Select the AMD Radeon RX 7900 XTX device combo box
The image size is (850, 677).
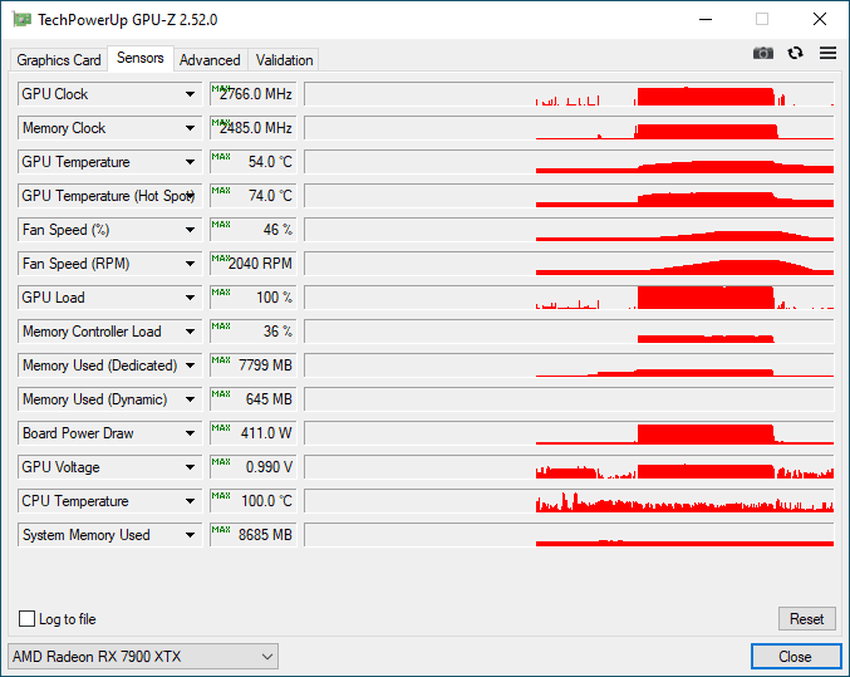coord(143,656)
